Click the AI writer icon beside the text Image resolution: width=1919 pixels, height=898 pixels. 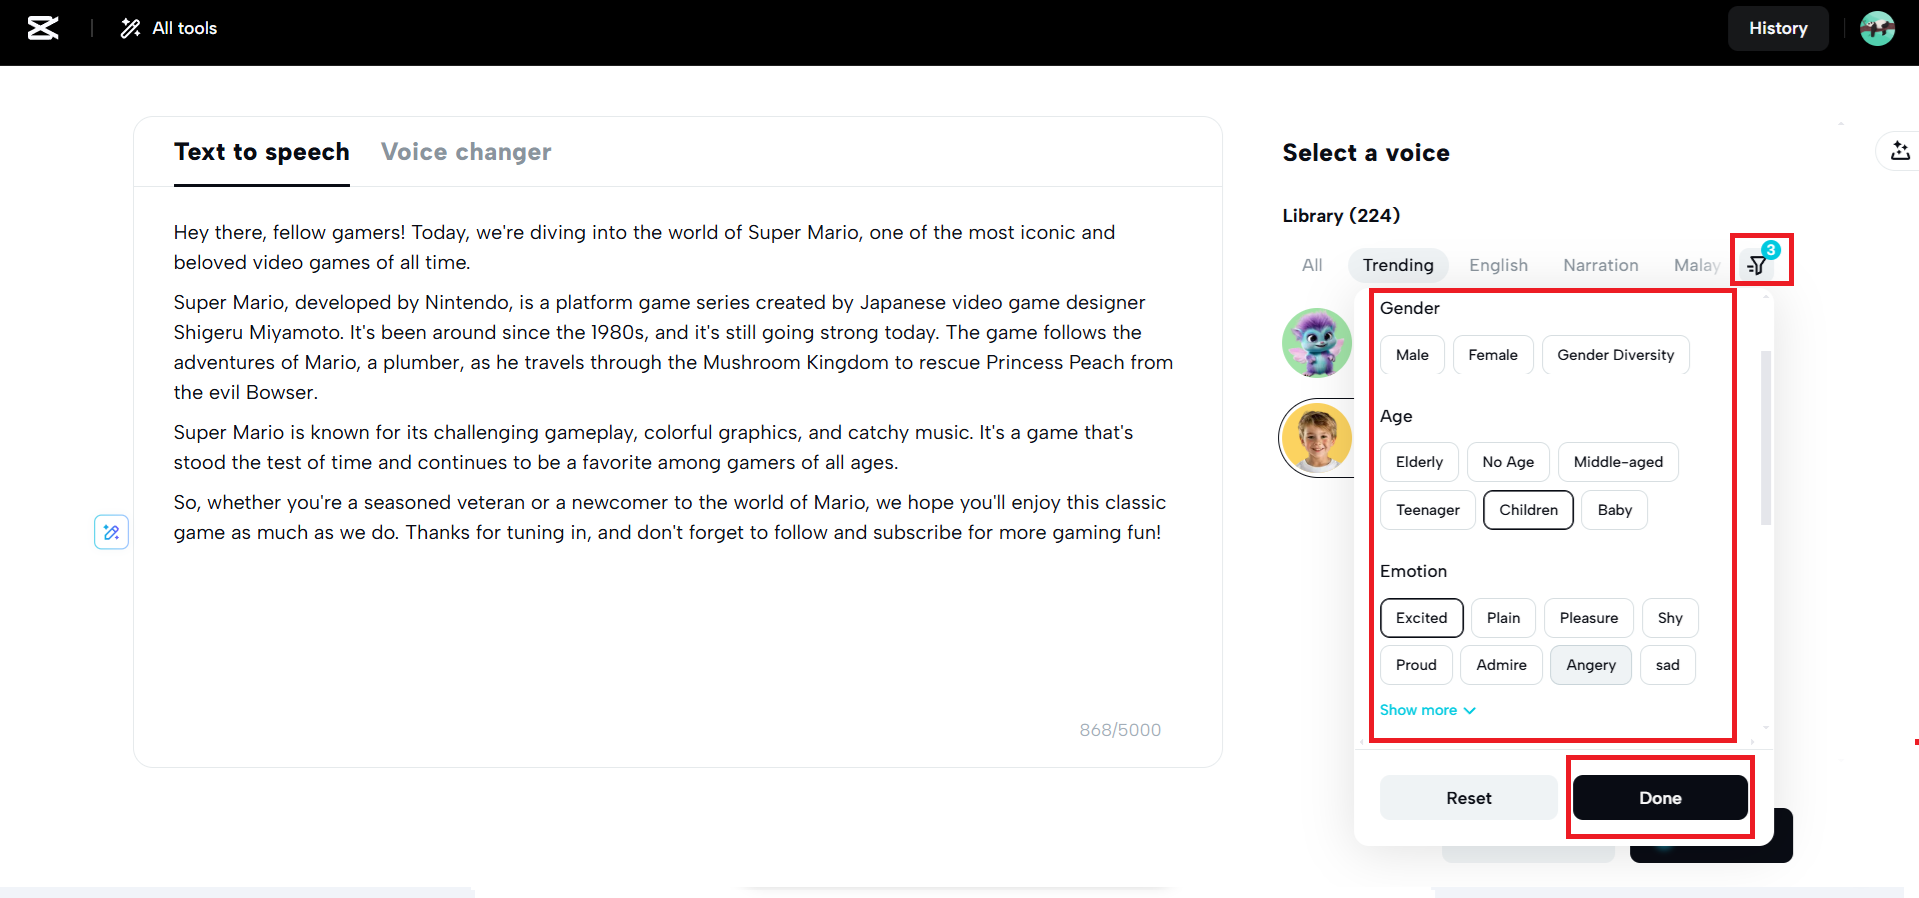click(111, 532)
